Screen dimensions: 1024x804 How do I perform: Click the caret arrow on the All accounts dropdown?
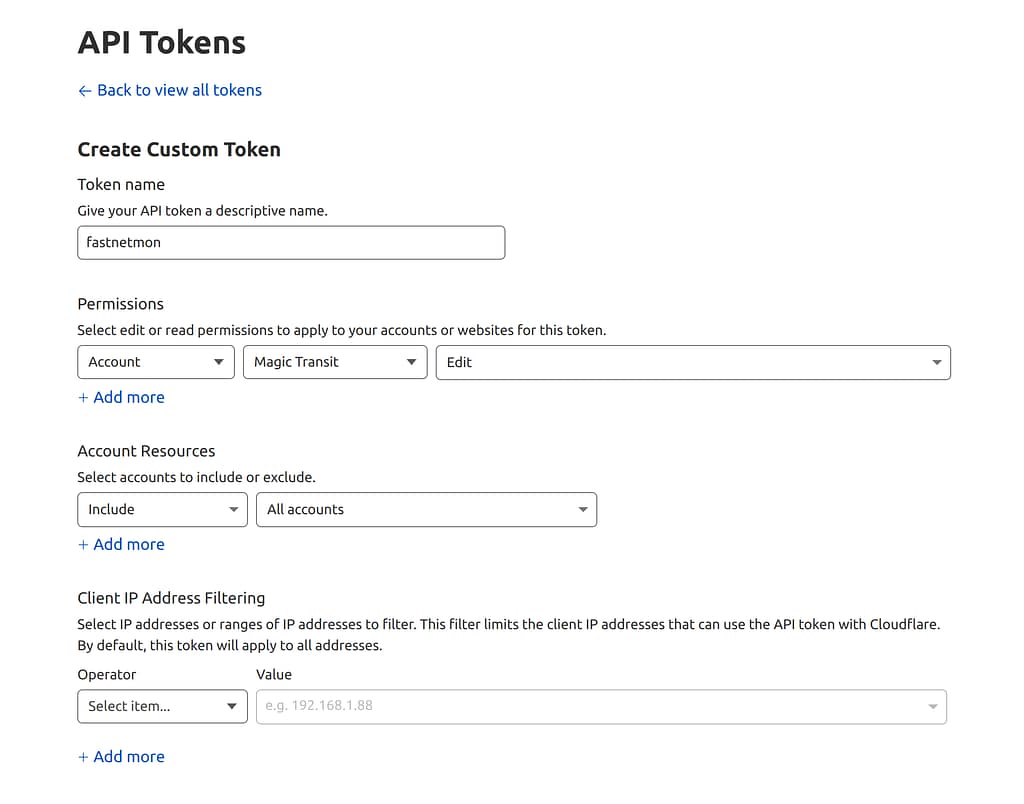(x=583, y=509)
